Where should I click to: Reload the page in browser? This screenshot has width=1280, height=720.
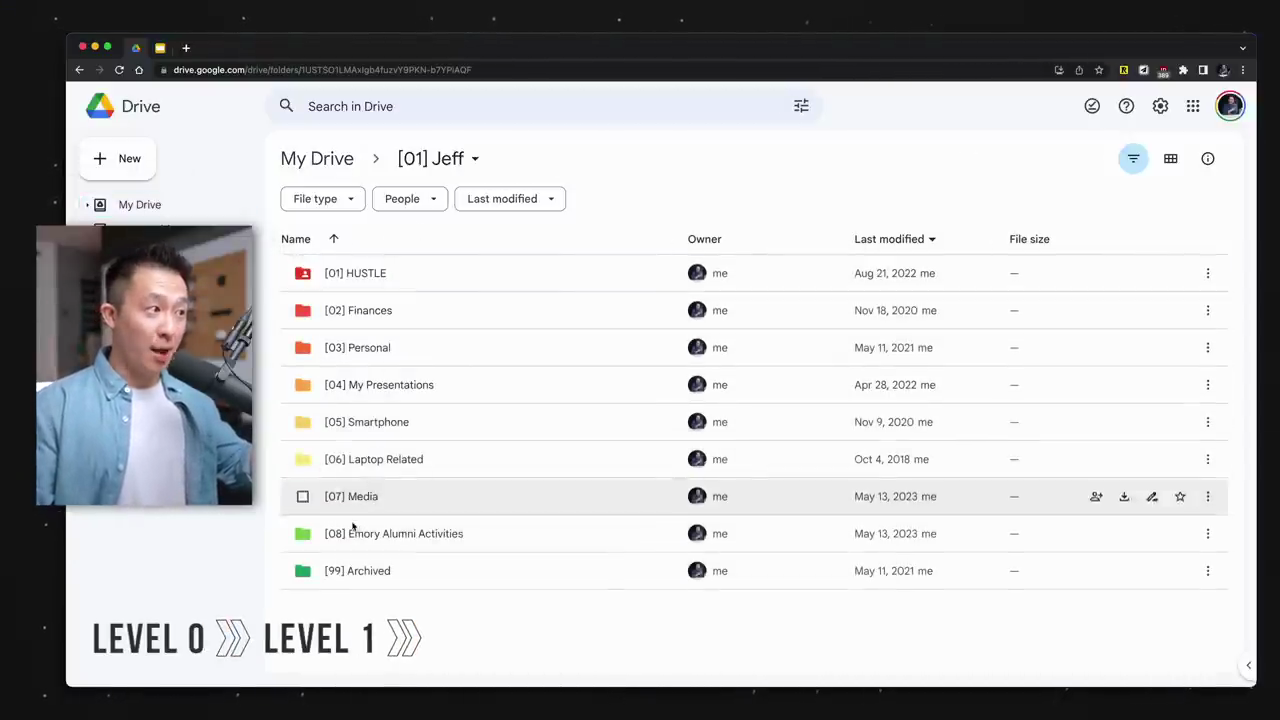tap(119, 70)
